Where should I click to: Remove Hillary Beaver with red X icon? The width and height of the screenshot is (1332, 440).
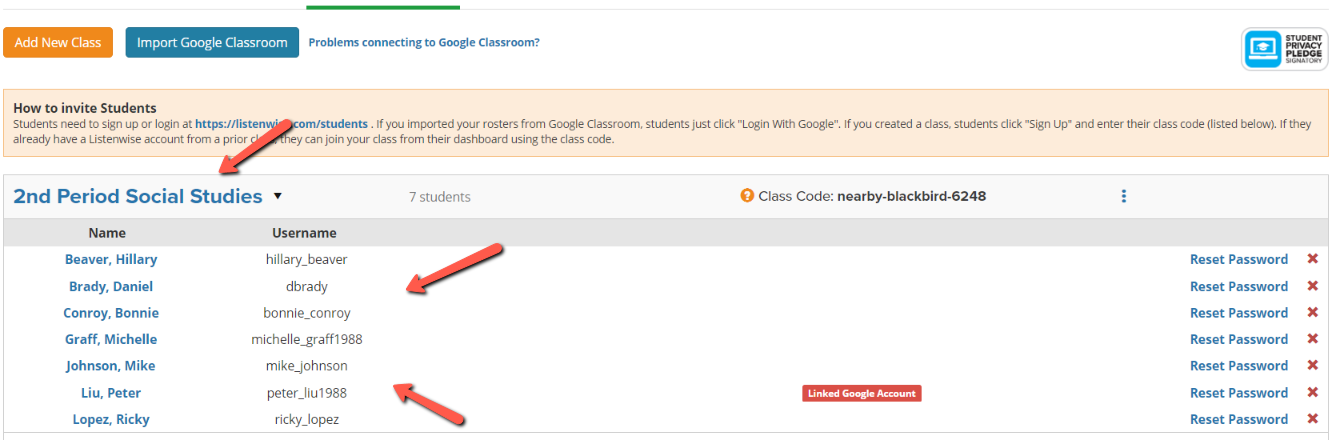(x=1313, y=259)
